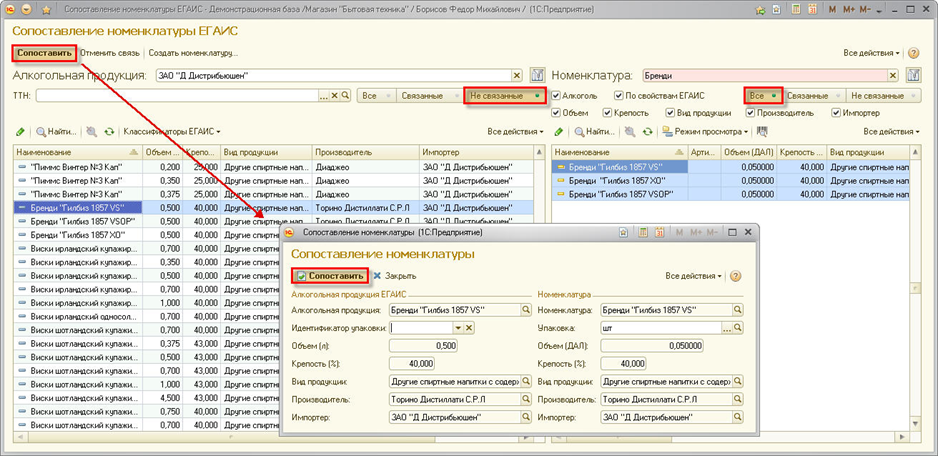Screen dimensions: 938x456
Task: Open calendar icon in main window title bar
Action: tap(812, 10)
